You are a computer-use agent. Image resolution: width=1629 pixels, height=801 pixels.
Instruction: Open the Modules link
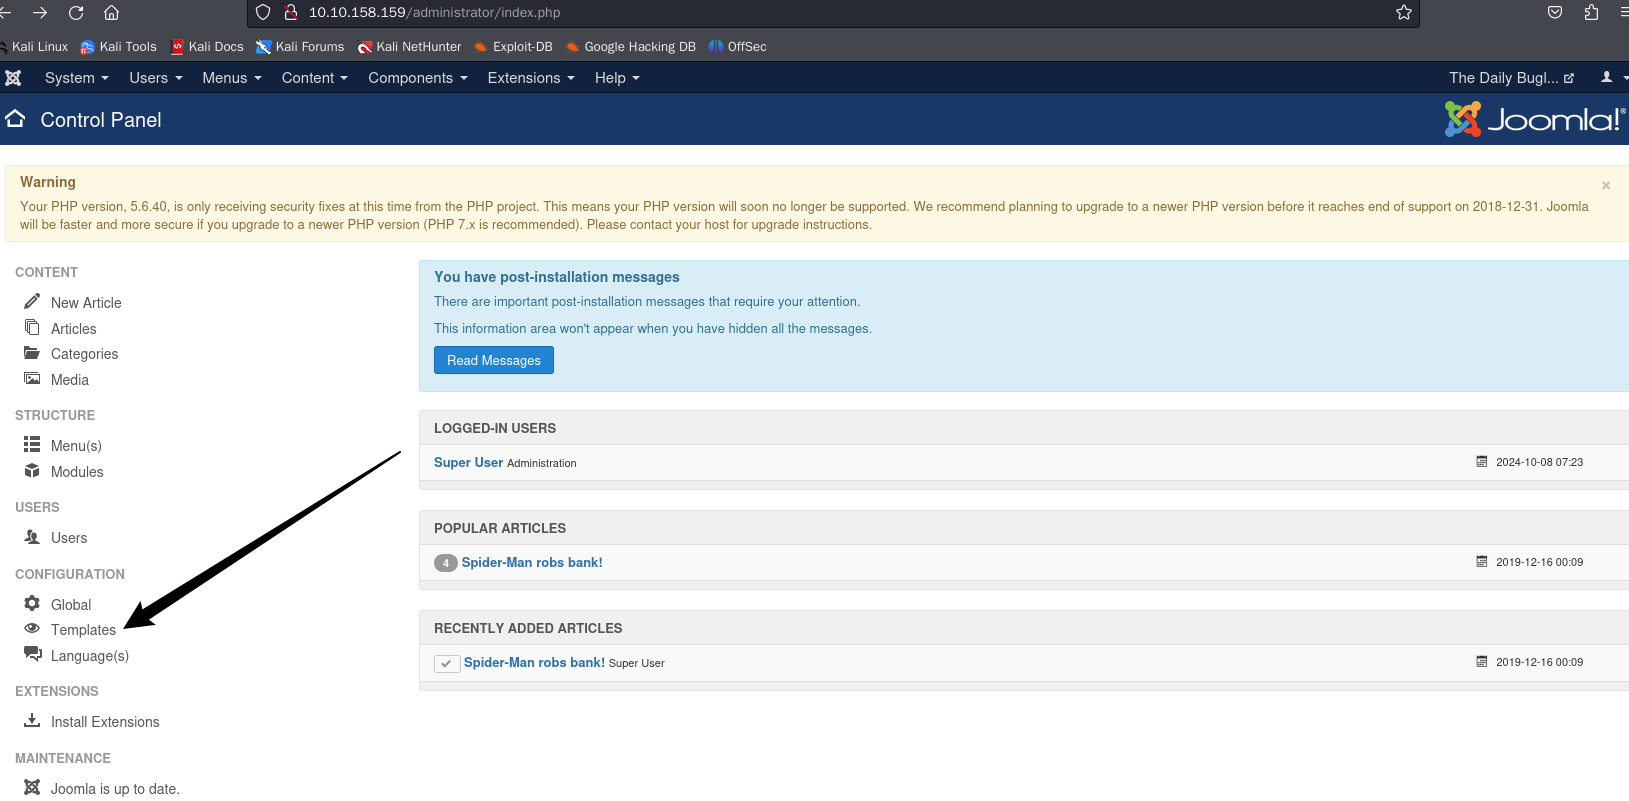77,472
